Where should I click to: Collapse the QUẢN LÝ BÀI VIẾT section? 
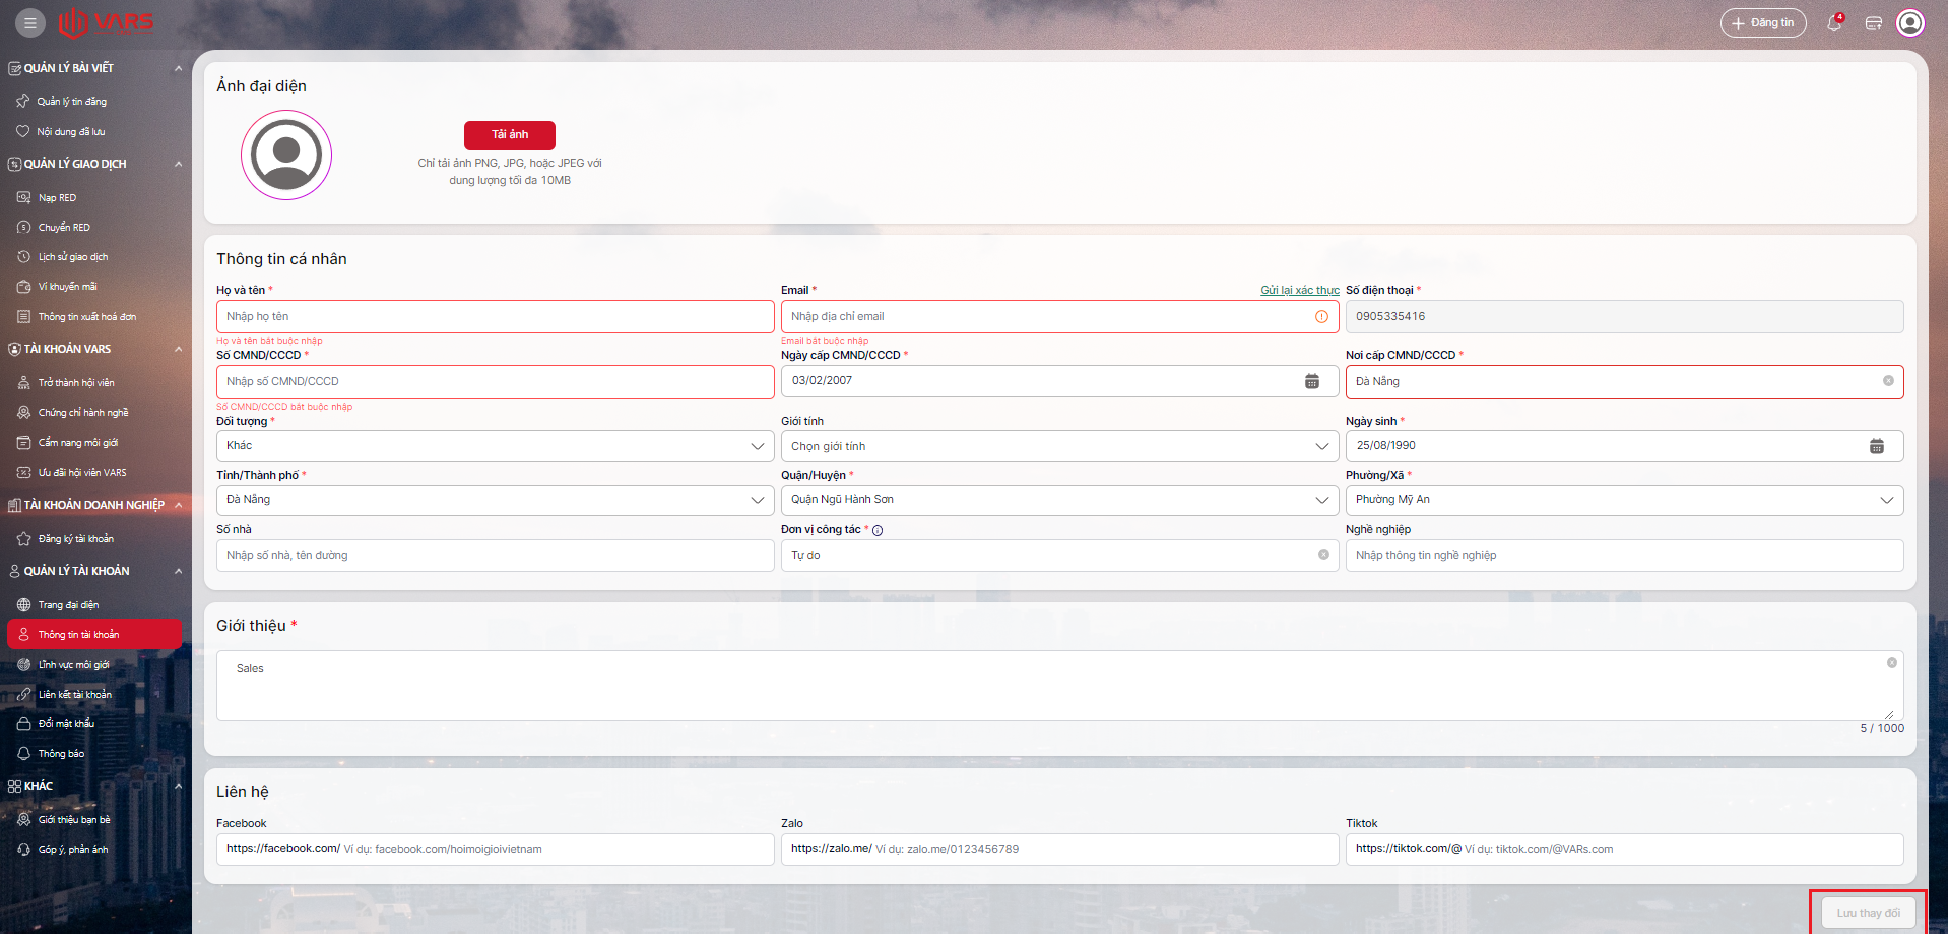coord(178,68)
